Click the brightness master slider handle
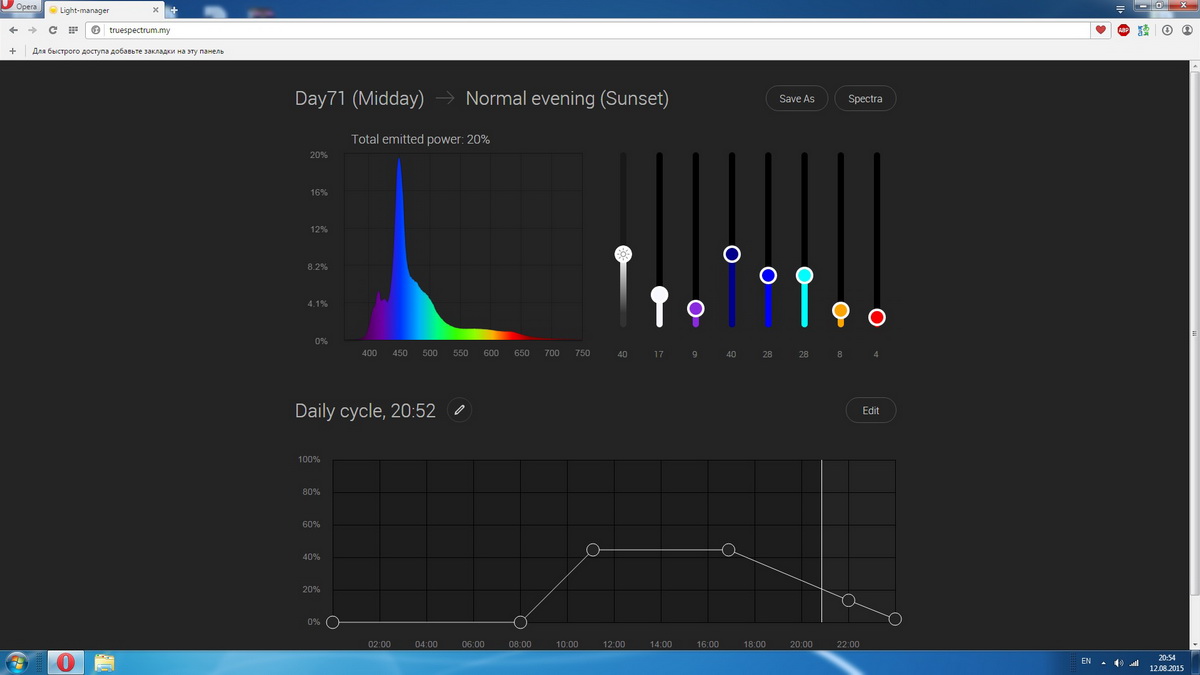The width and height of the screenshot is (1200, 675). tap(623, 254)
